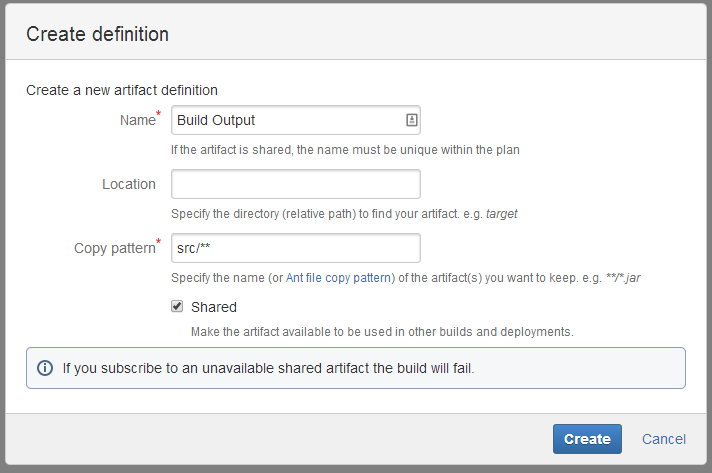Click the Name field label

(137, 120)
